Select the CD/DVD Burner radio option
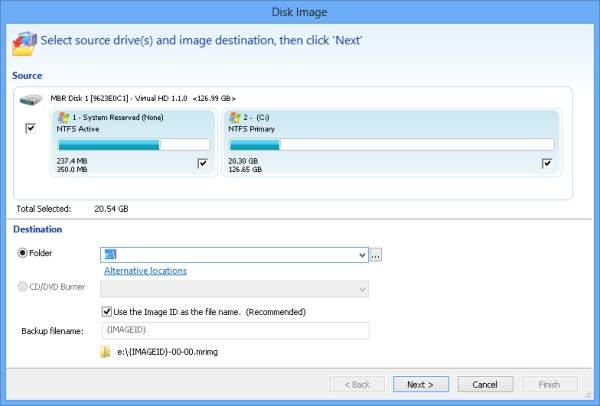This screenshot has height=406, width=600. pos(24,288)
